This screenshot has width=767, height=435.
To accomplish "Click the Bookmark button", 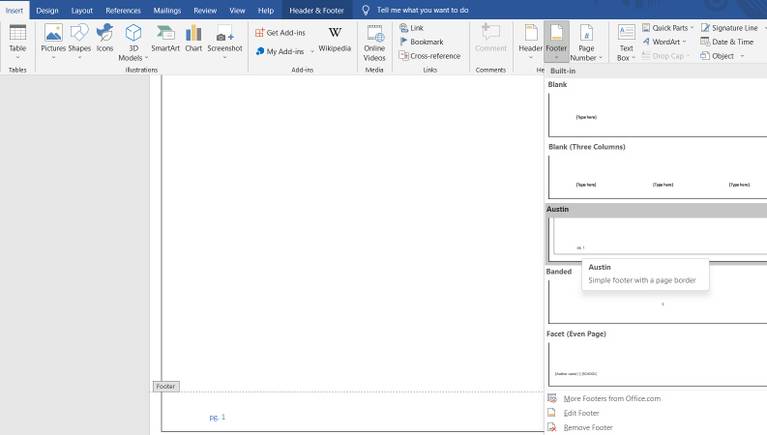I will point(422,42).
